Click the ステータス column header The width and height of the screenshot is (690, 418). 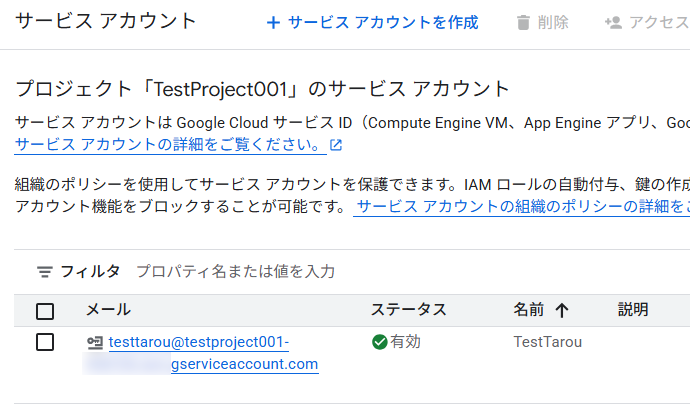point(408,310)
